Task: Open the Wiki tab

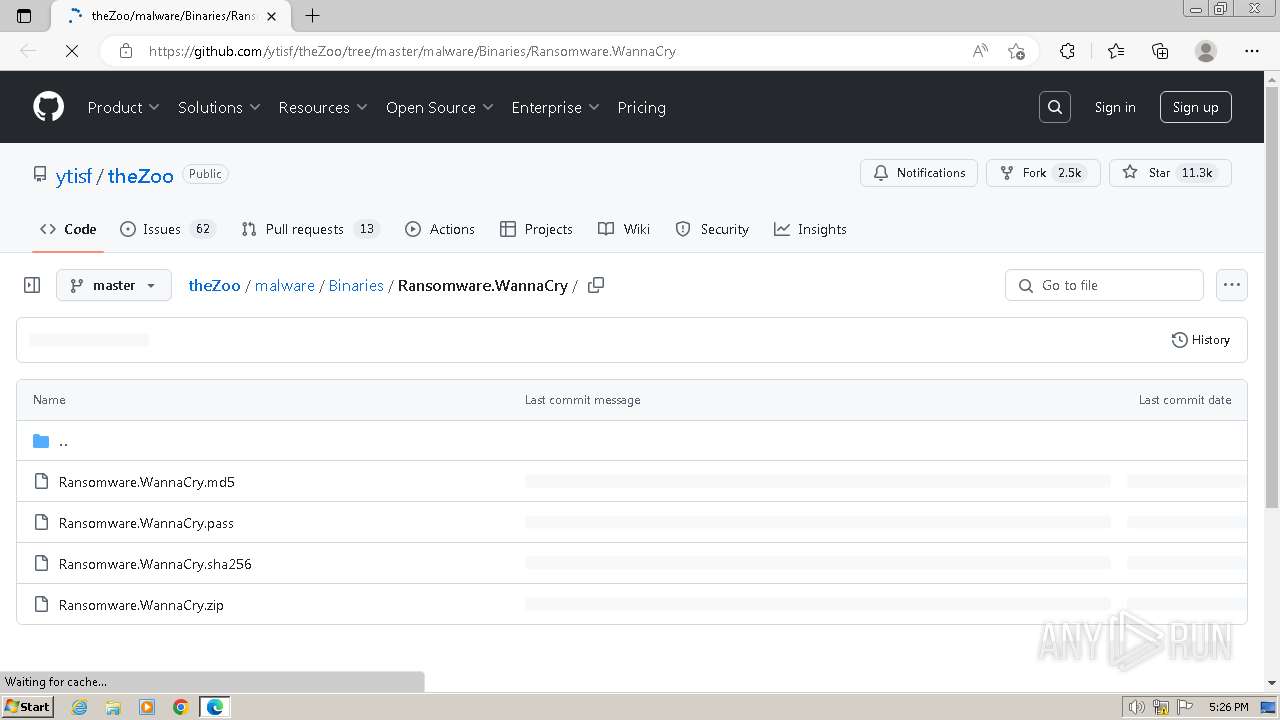Action: 624,229
